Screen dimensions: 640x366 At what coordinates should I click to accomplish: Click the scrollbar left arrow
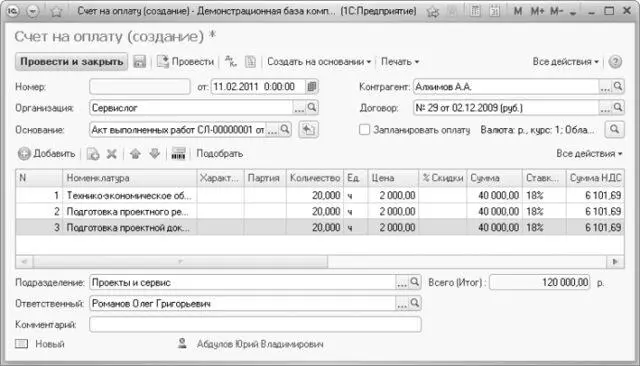coord(24,262)
